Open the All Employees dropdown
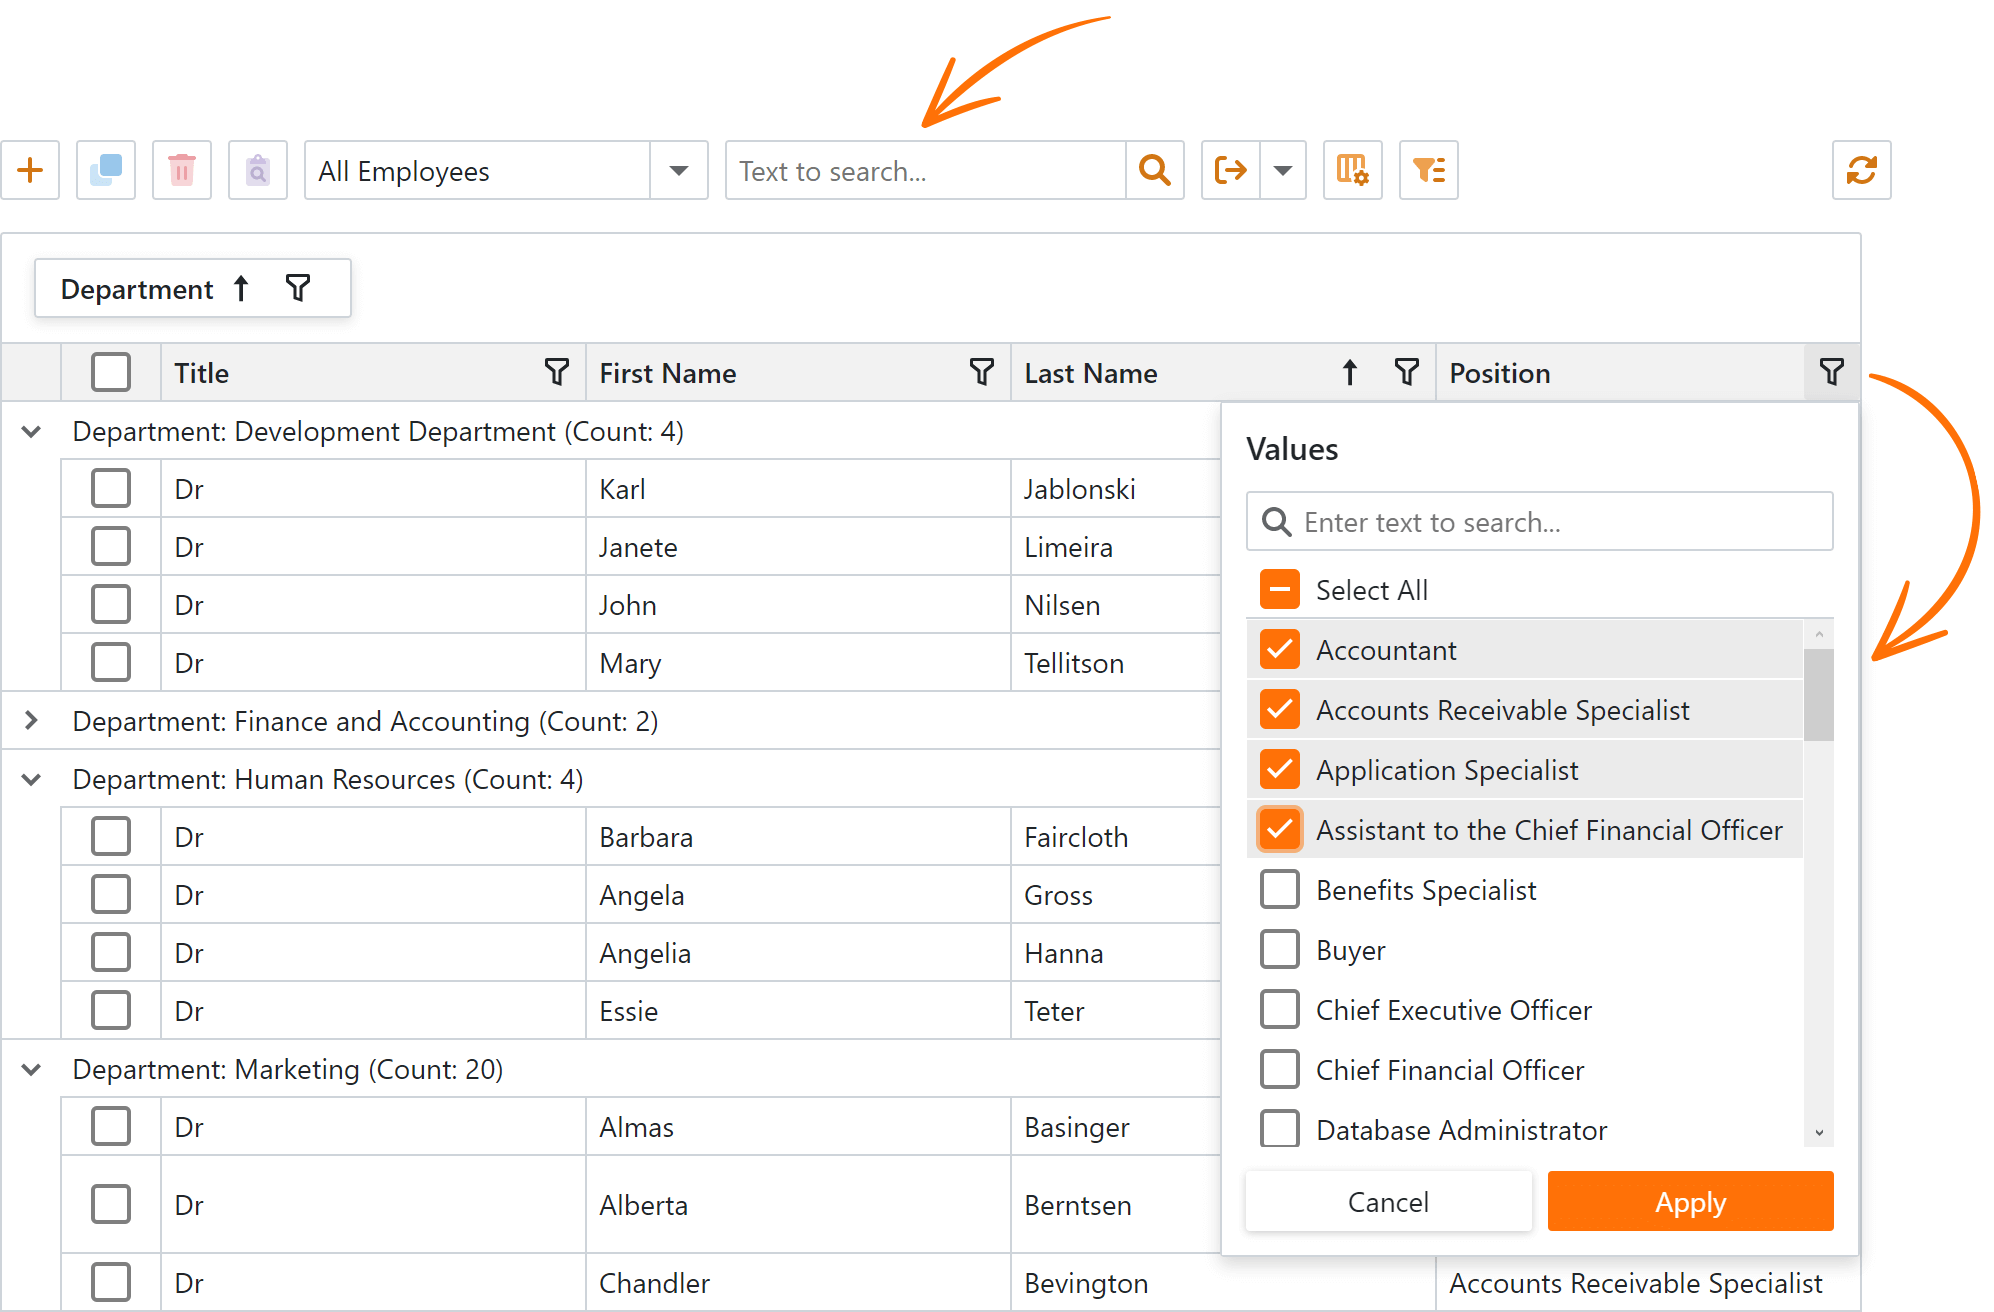 tap(679, 170)
